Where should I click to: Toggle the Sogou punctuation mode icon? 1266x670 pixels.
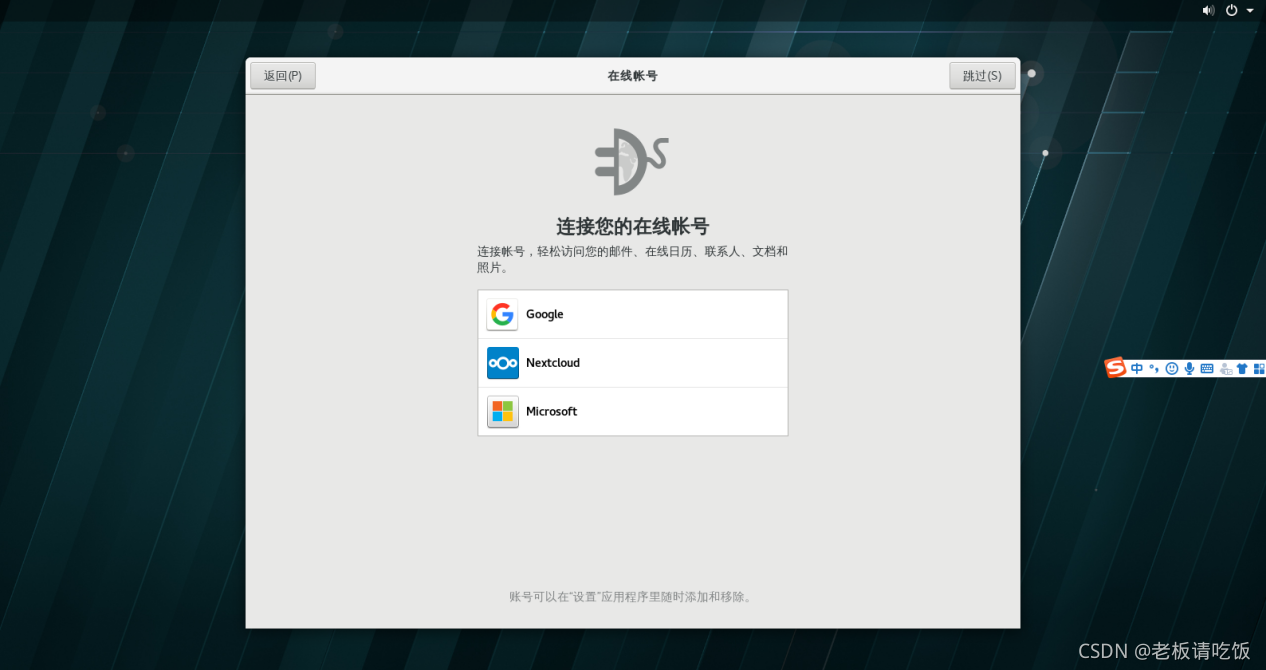coord(1154,368)
